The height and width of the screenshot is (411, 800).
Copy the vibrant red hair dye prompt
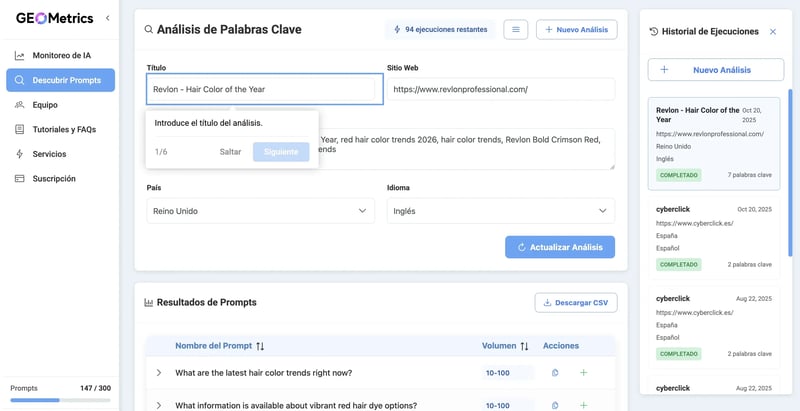(x=555, y=405)
